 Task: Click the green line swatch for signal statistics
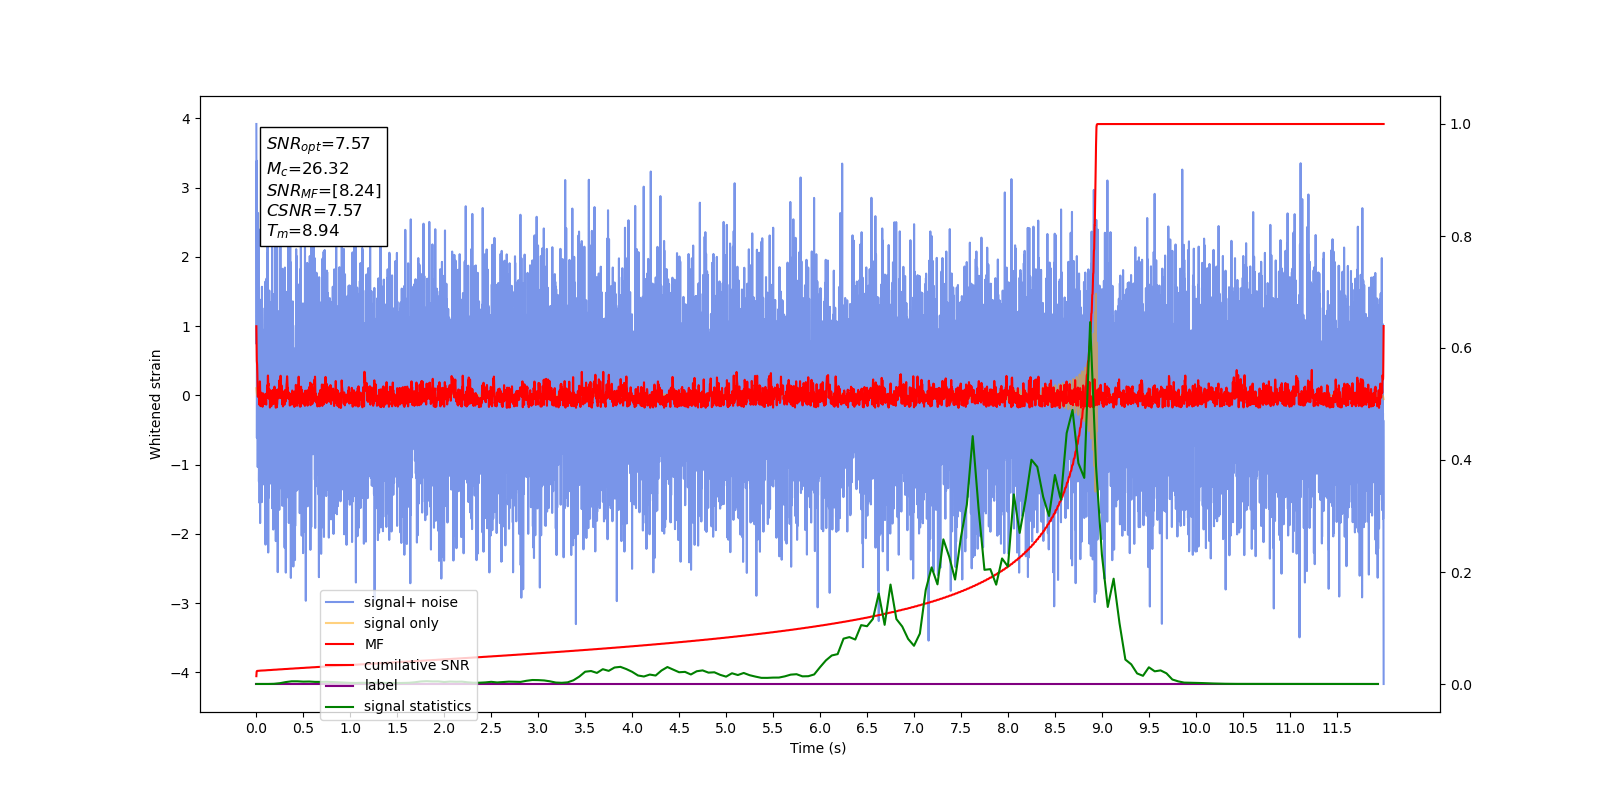point(340,706)
